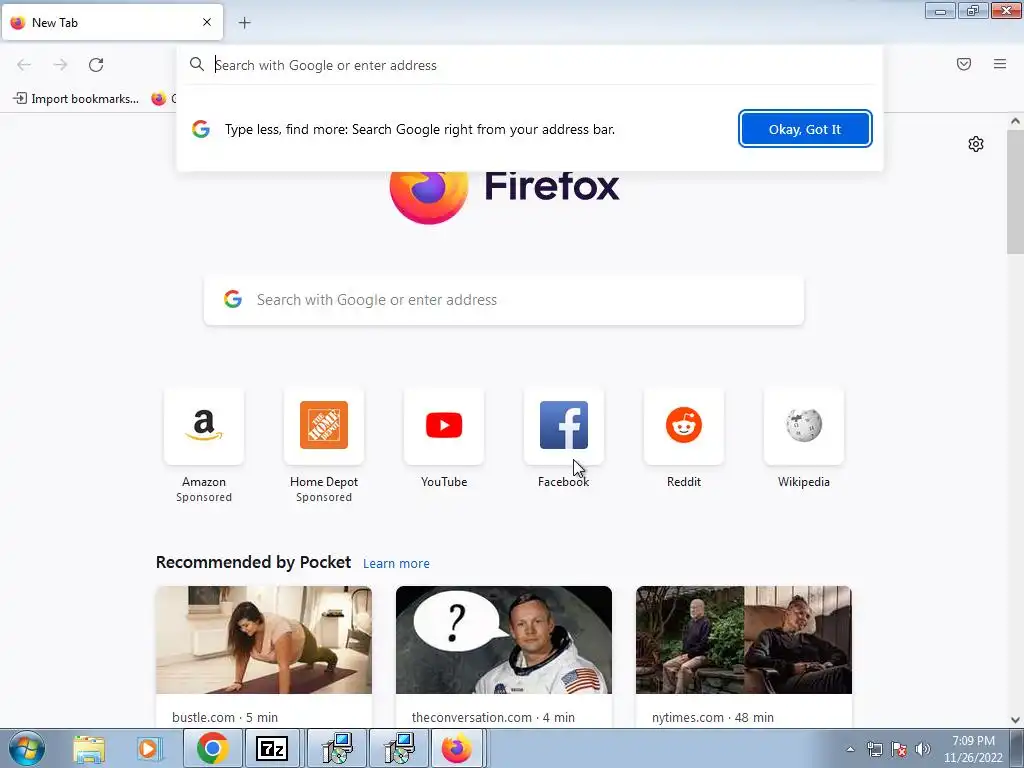Viewport: 1024px width, 768px height.
Task: Click the volume speaker tray icon
Action: (923, 750)
